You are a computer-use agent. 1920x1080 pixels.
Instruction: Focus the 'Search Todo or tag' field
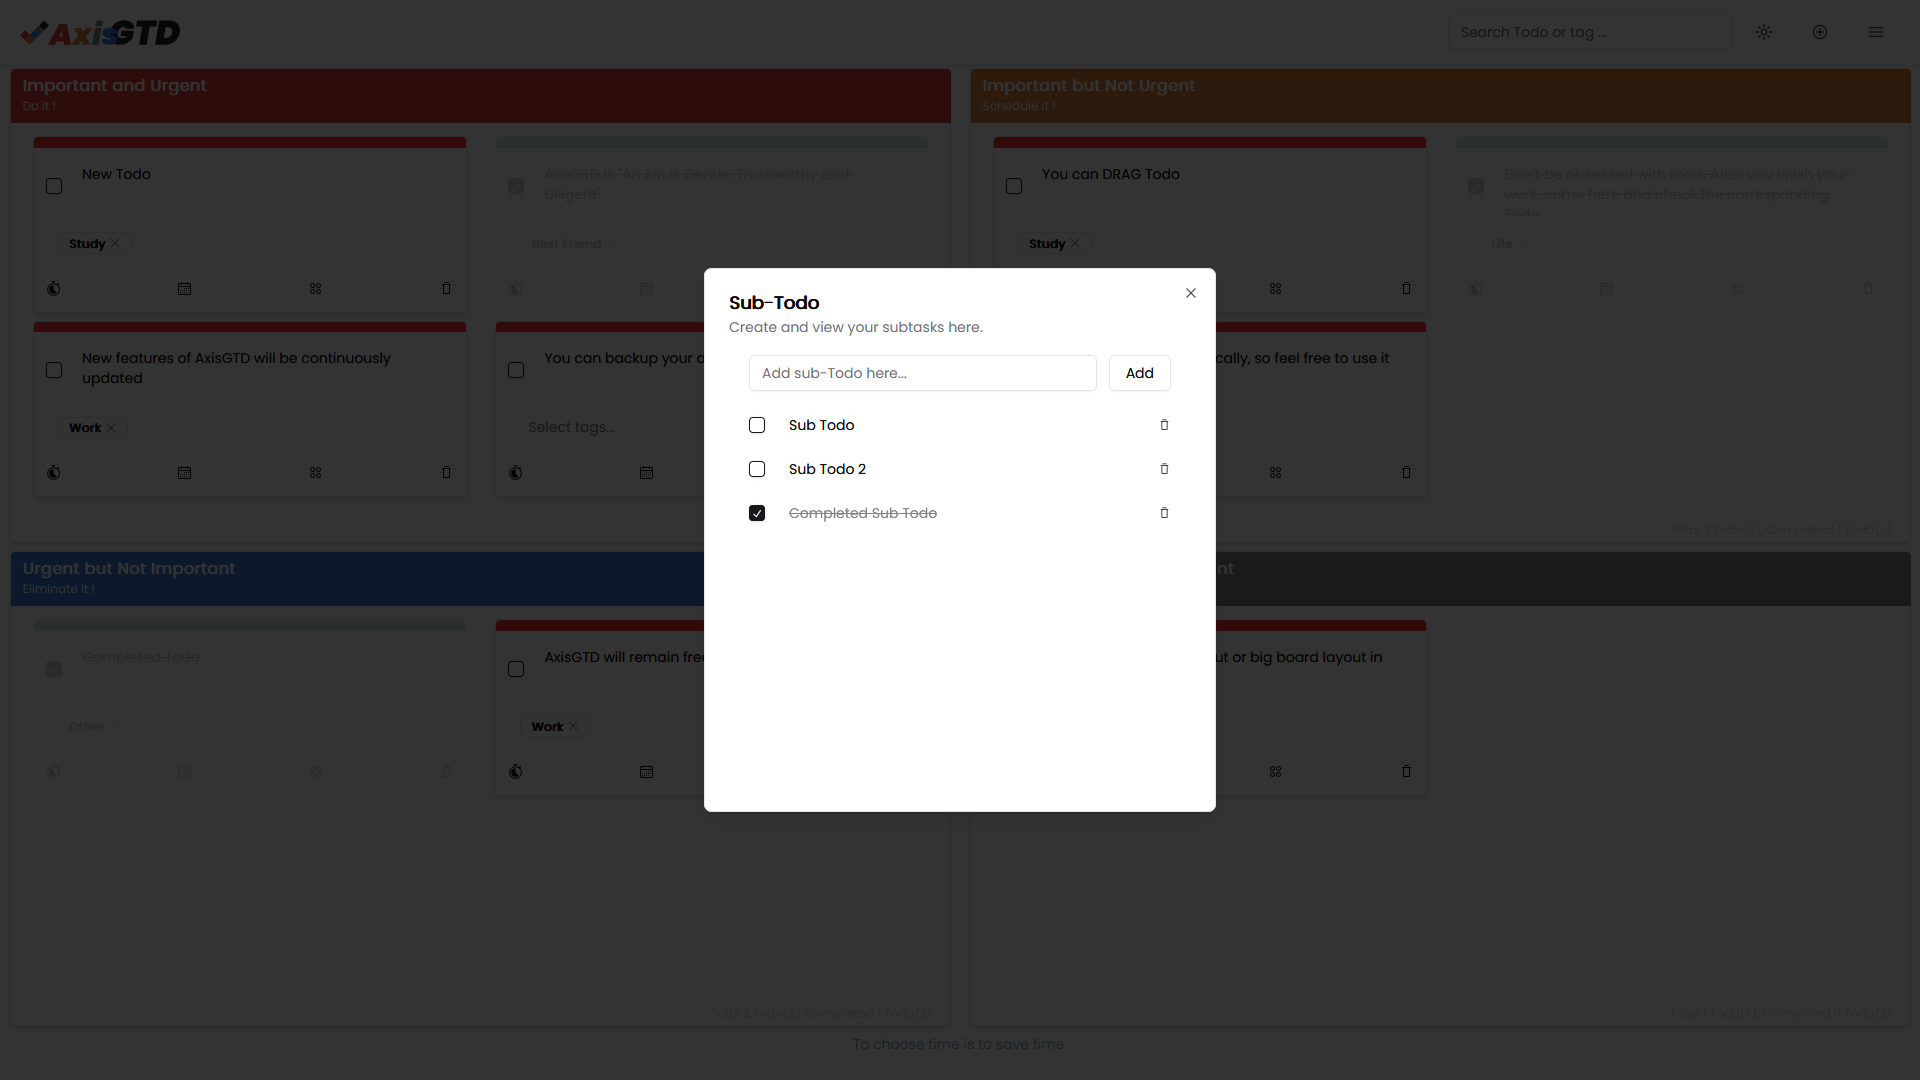click(1590, 32)
